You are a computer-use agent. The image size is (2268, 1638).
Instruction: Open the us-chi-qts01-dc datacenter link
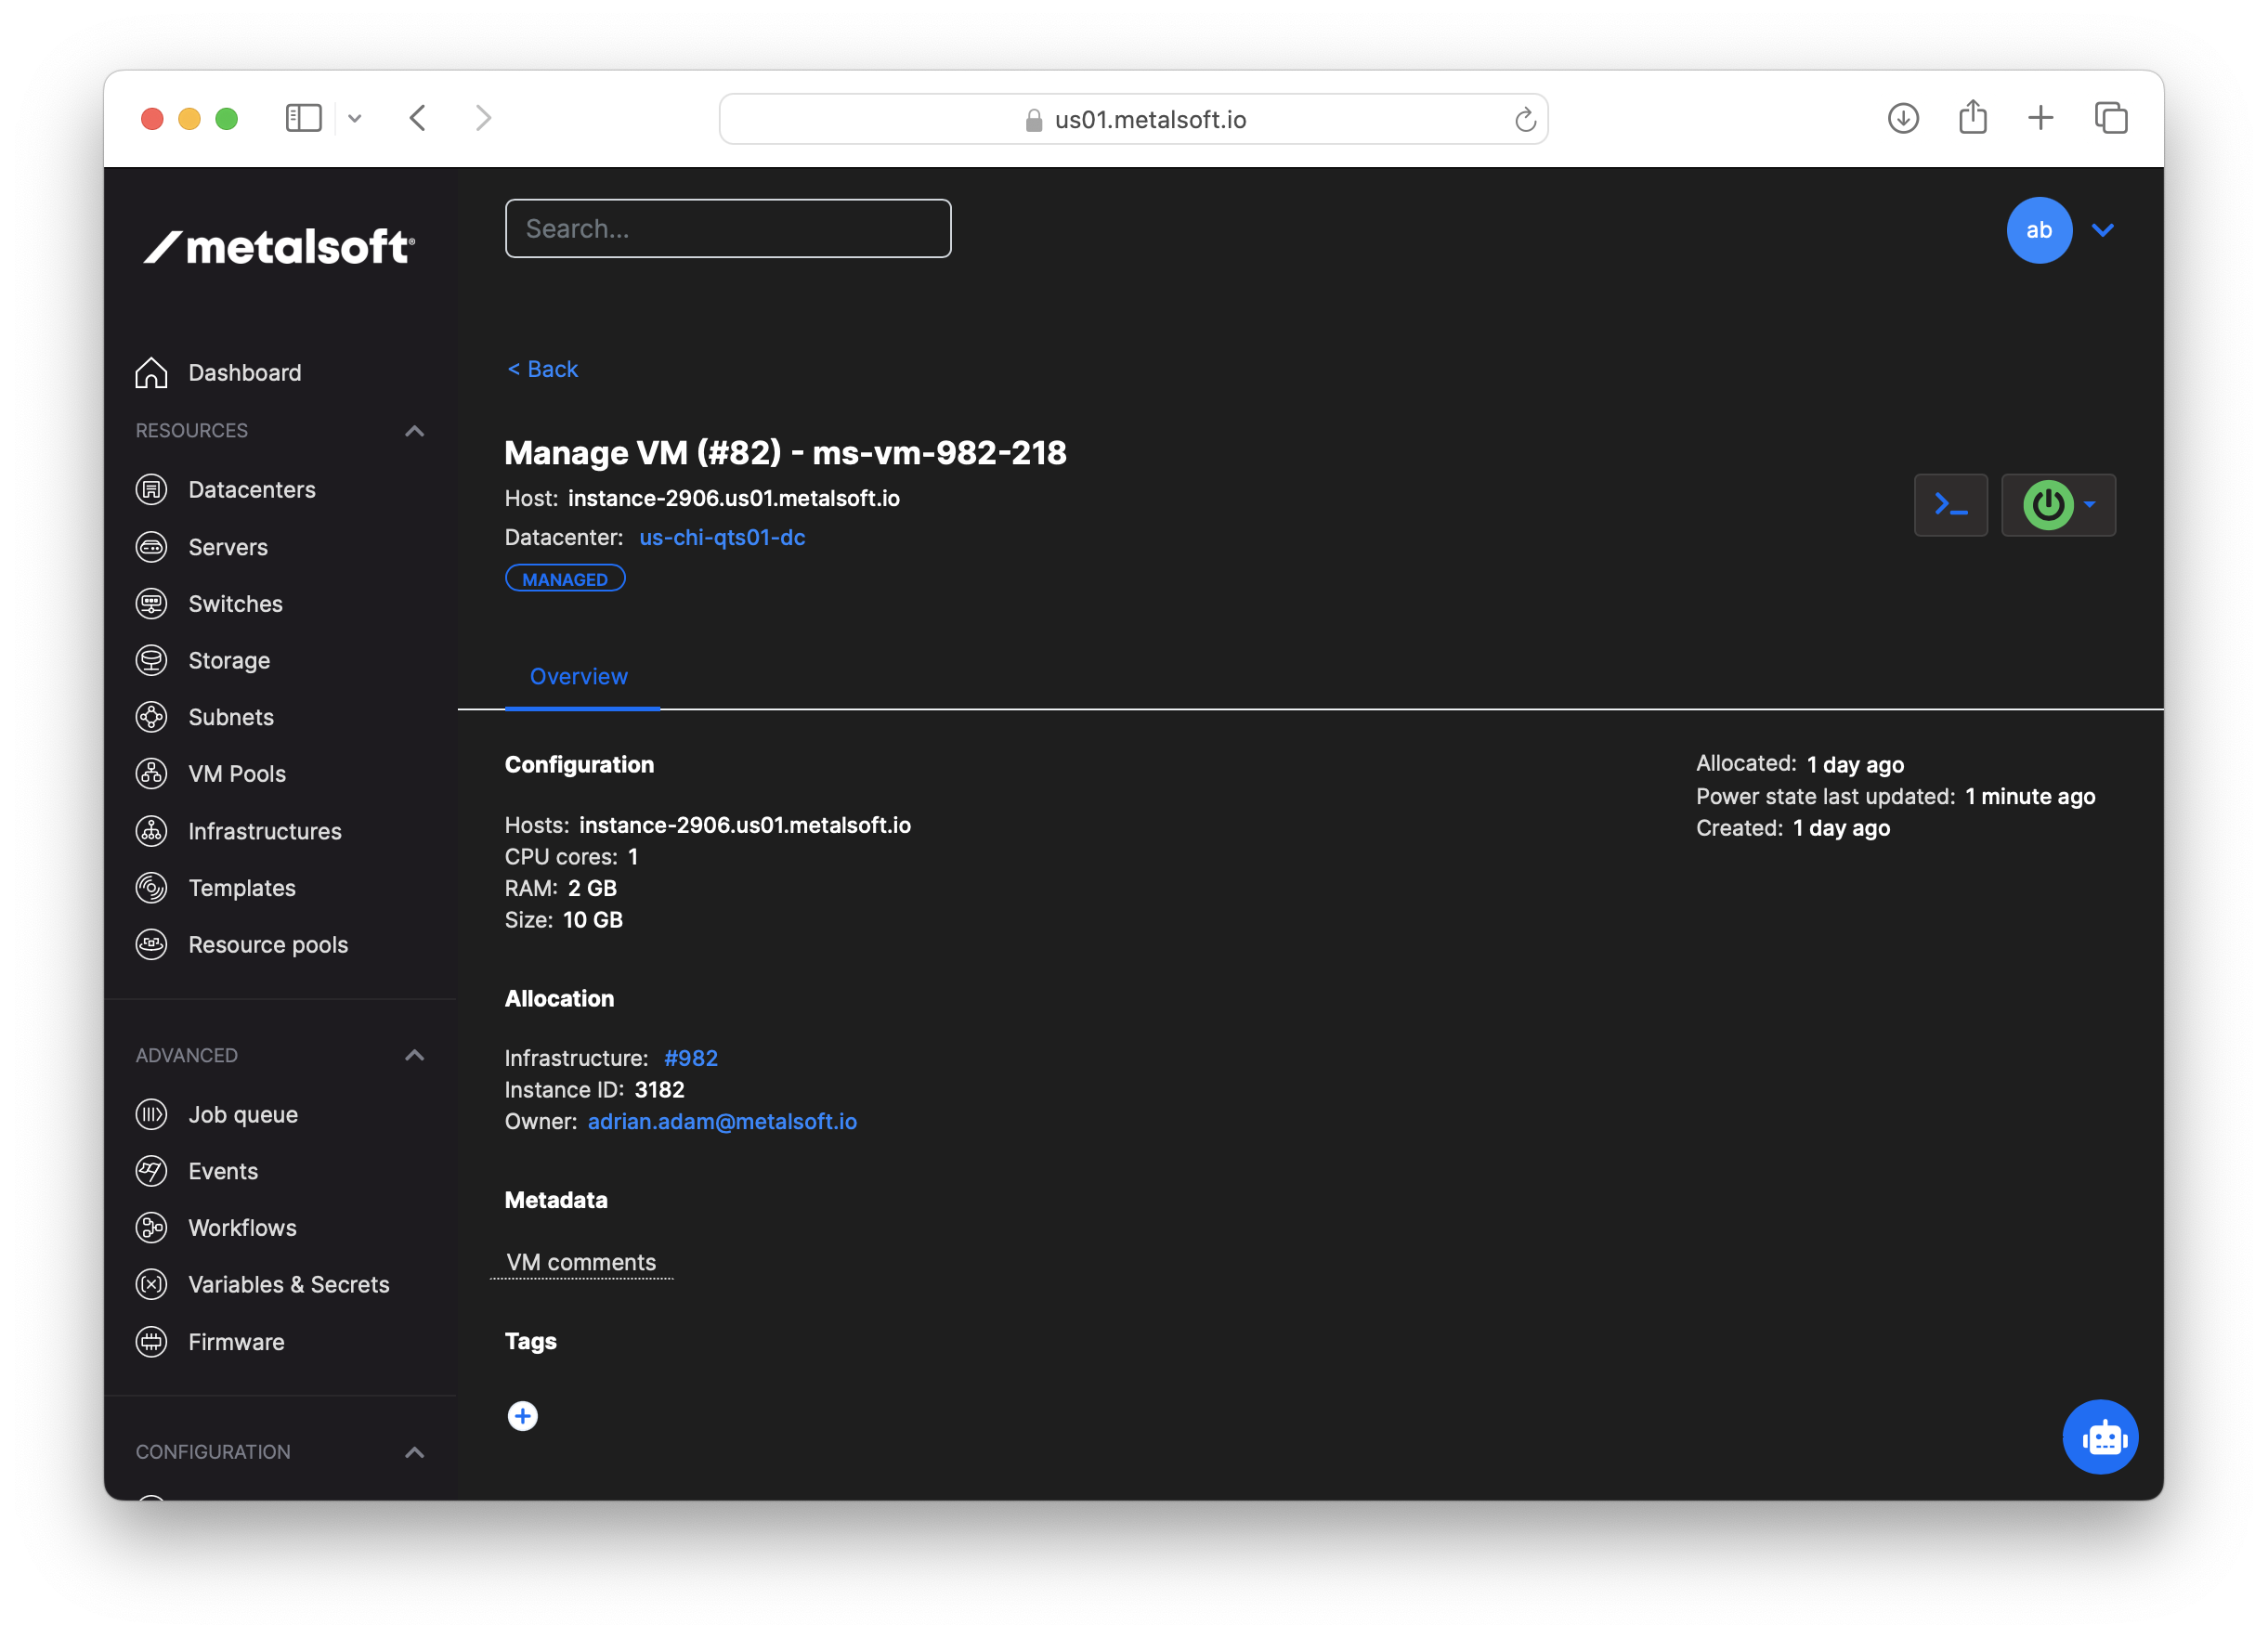click(722, 537)
